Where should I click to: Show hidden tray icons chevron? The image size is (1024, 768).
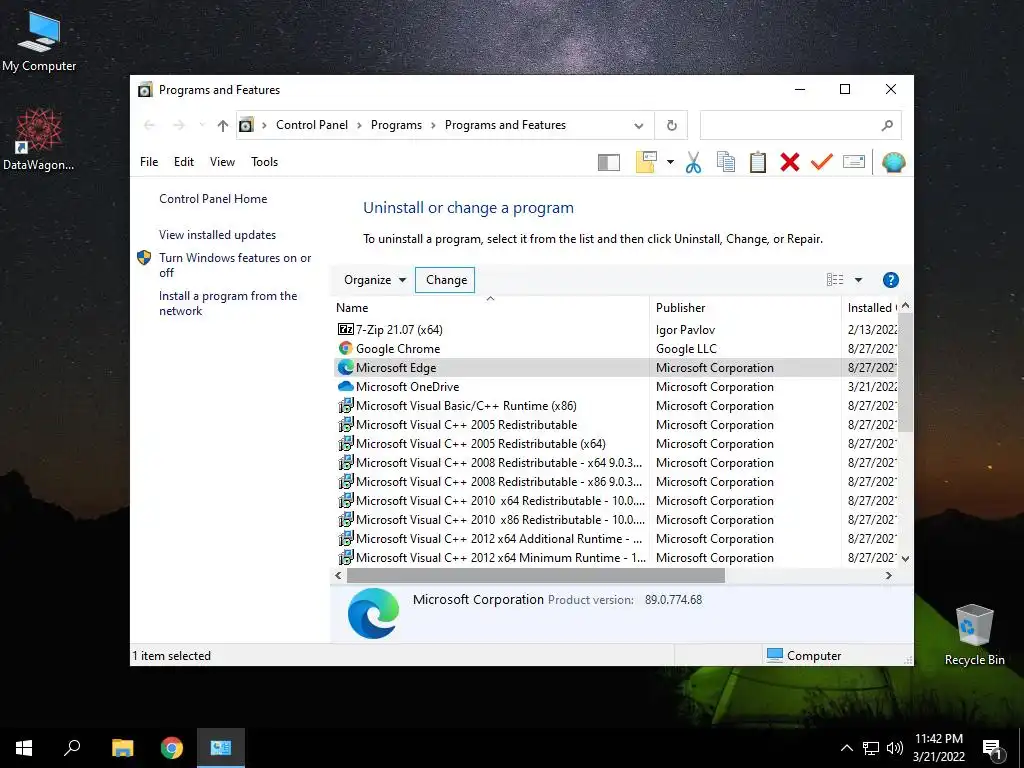pos(846,748)
